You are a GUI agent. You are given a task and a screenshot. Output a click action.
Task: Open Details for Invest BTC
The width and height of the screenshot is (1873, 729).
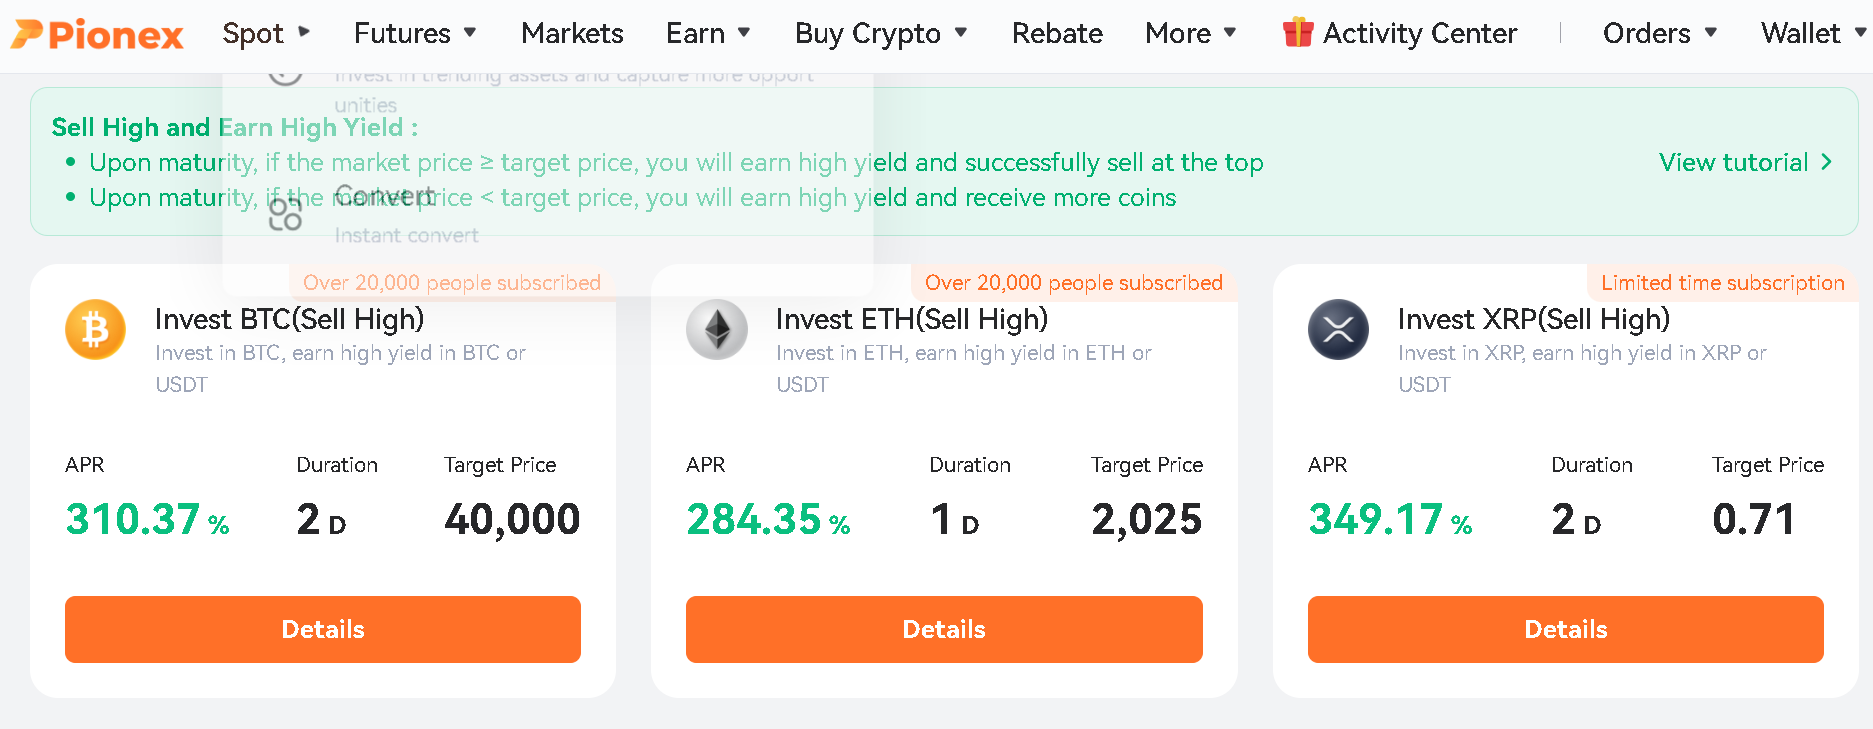pos(323,629)
